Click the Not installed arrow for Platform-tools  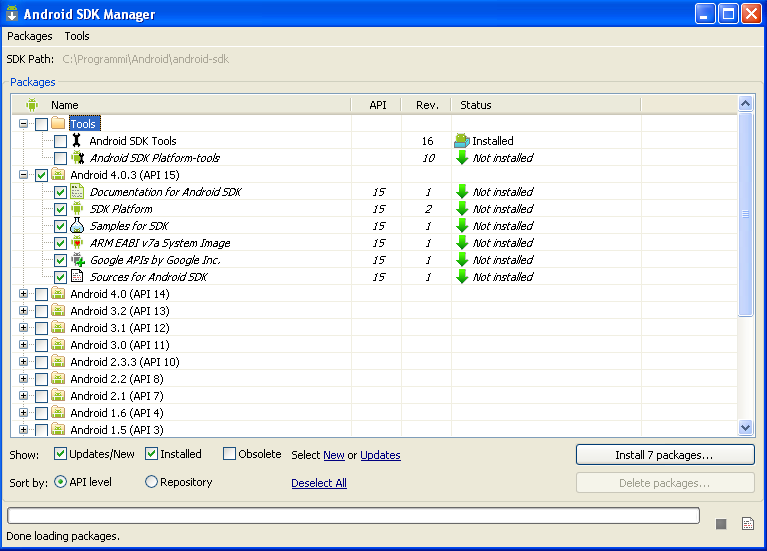[462, 158]
